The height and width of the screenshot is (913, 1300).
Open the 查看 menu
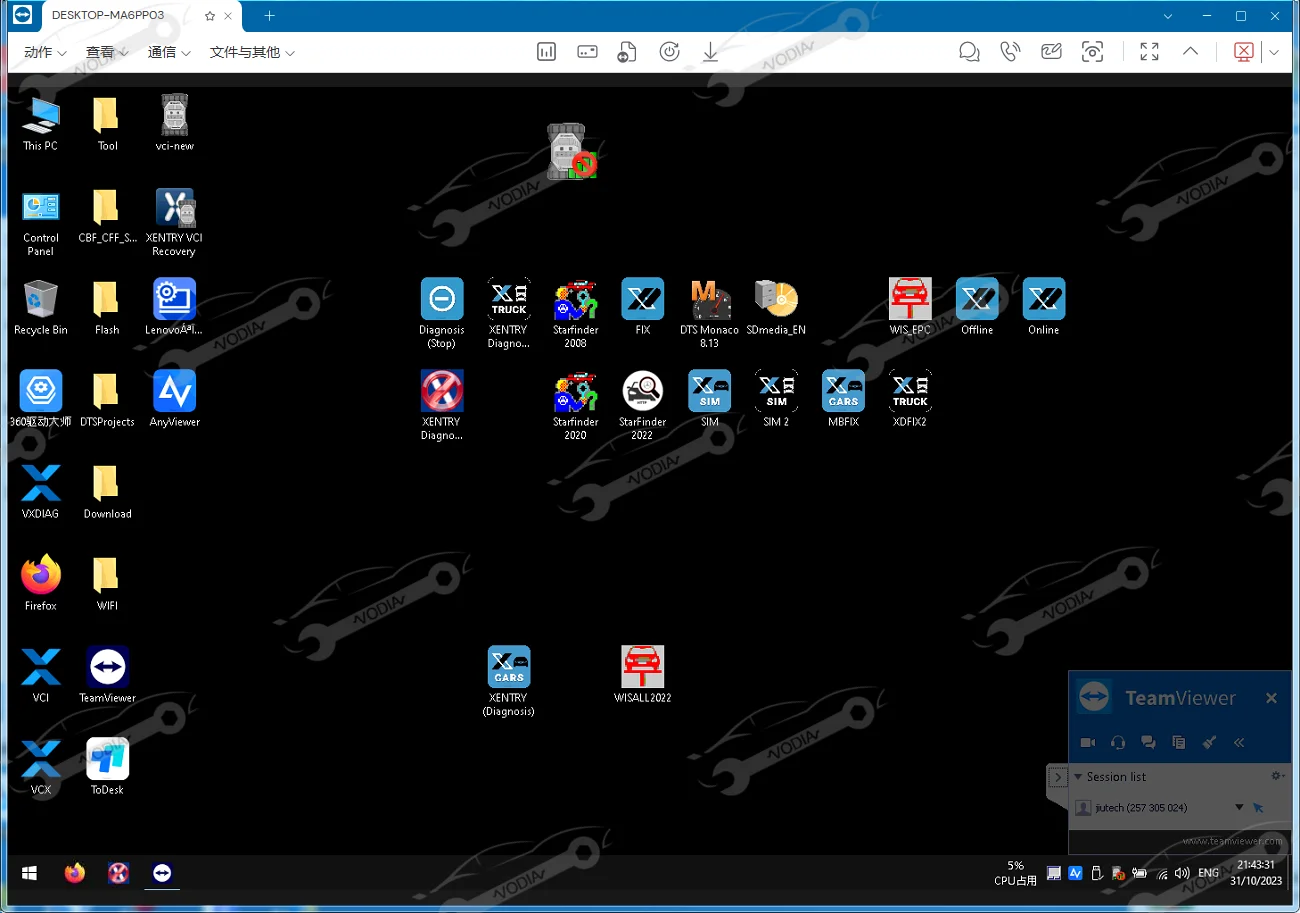(x=107, y=52)
